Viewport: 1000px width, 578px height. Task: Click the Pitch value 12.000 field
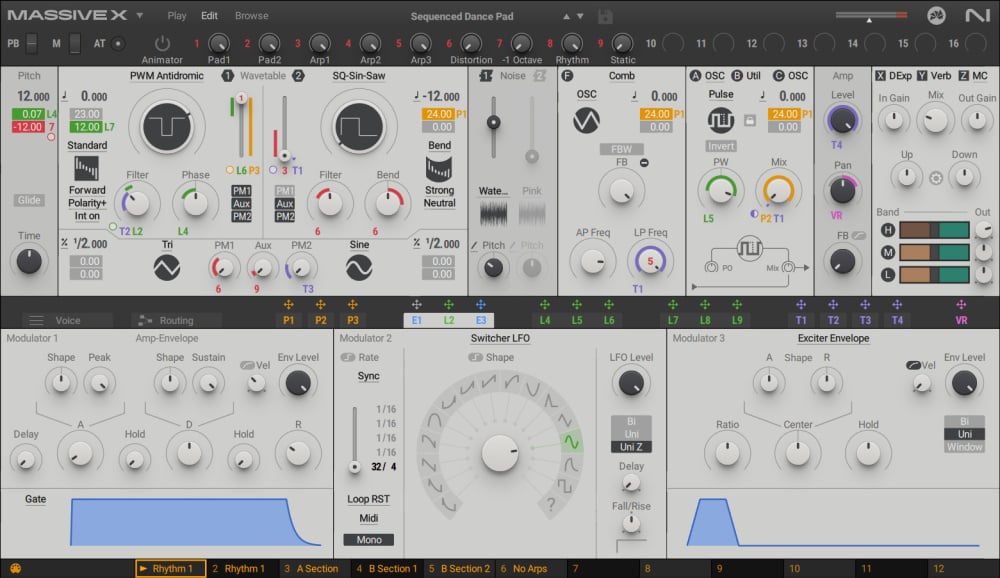coord(33,96)
